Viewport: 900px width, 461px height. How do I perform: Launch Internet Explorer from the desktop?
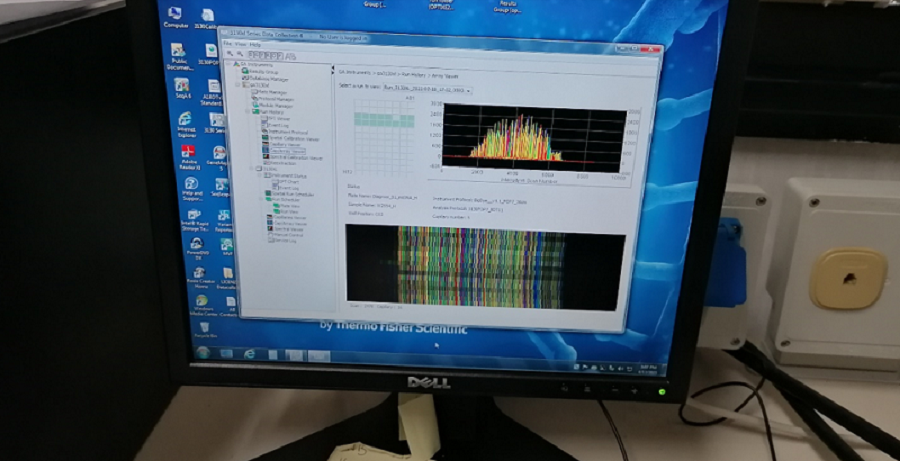[186, 121]
